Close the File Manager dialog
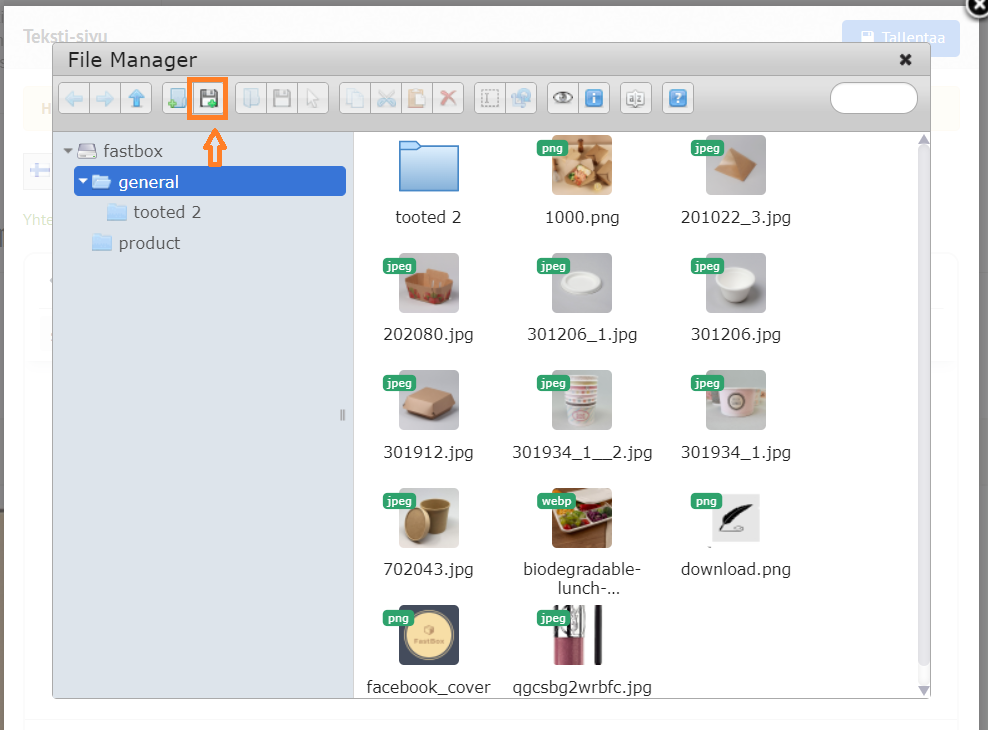Screen dimensions: 988x730 (905, 60)
